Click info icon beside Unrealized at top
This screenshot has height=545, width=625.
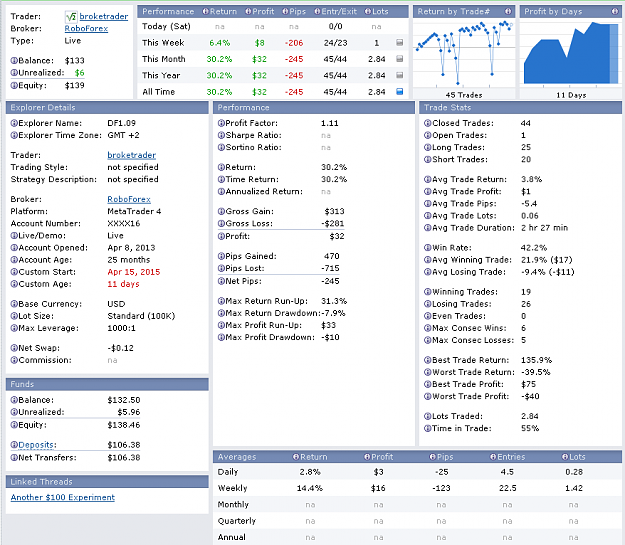pyautogui.click(x=14, y=73)
